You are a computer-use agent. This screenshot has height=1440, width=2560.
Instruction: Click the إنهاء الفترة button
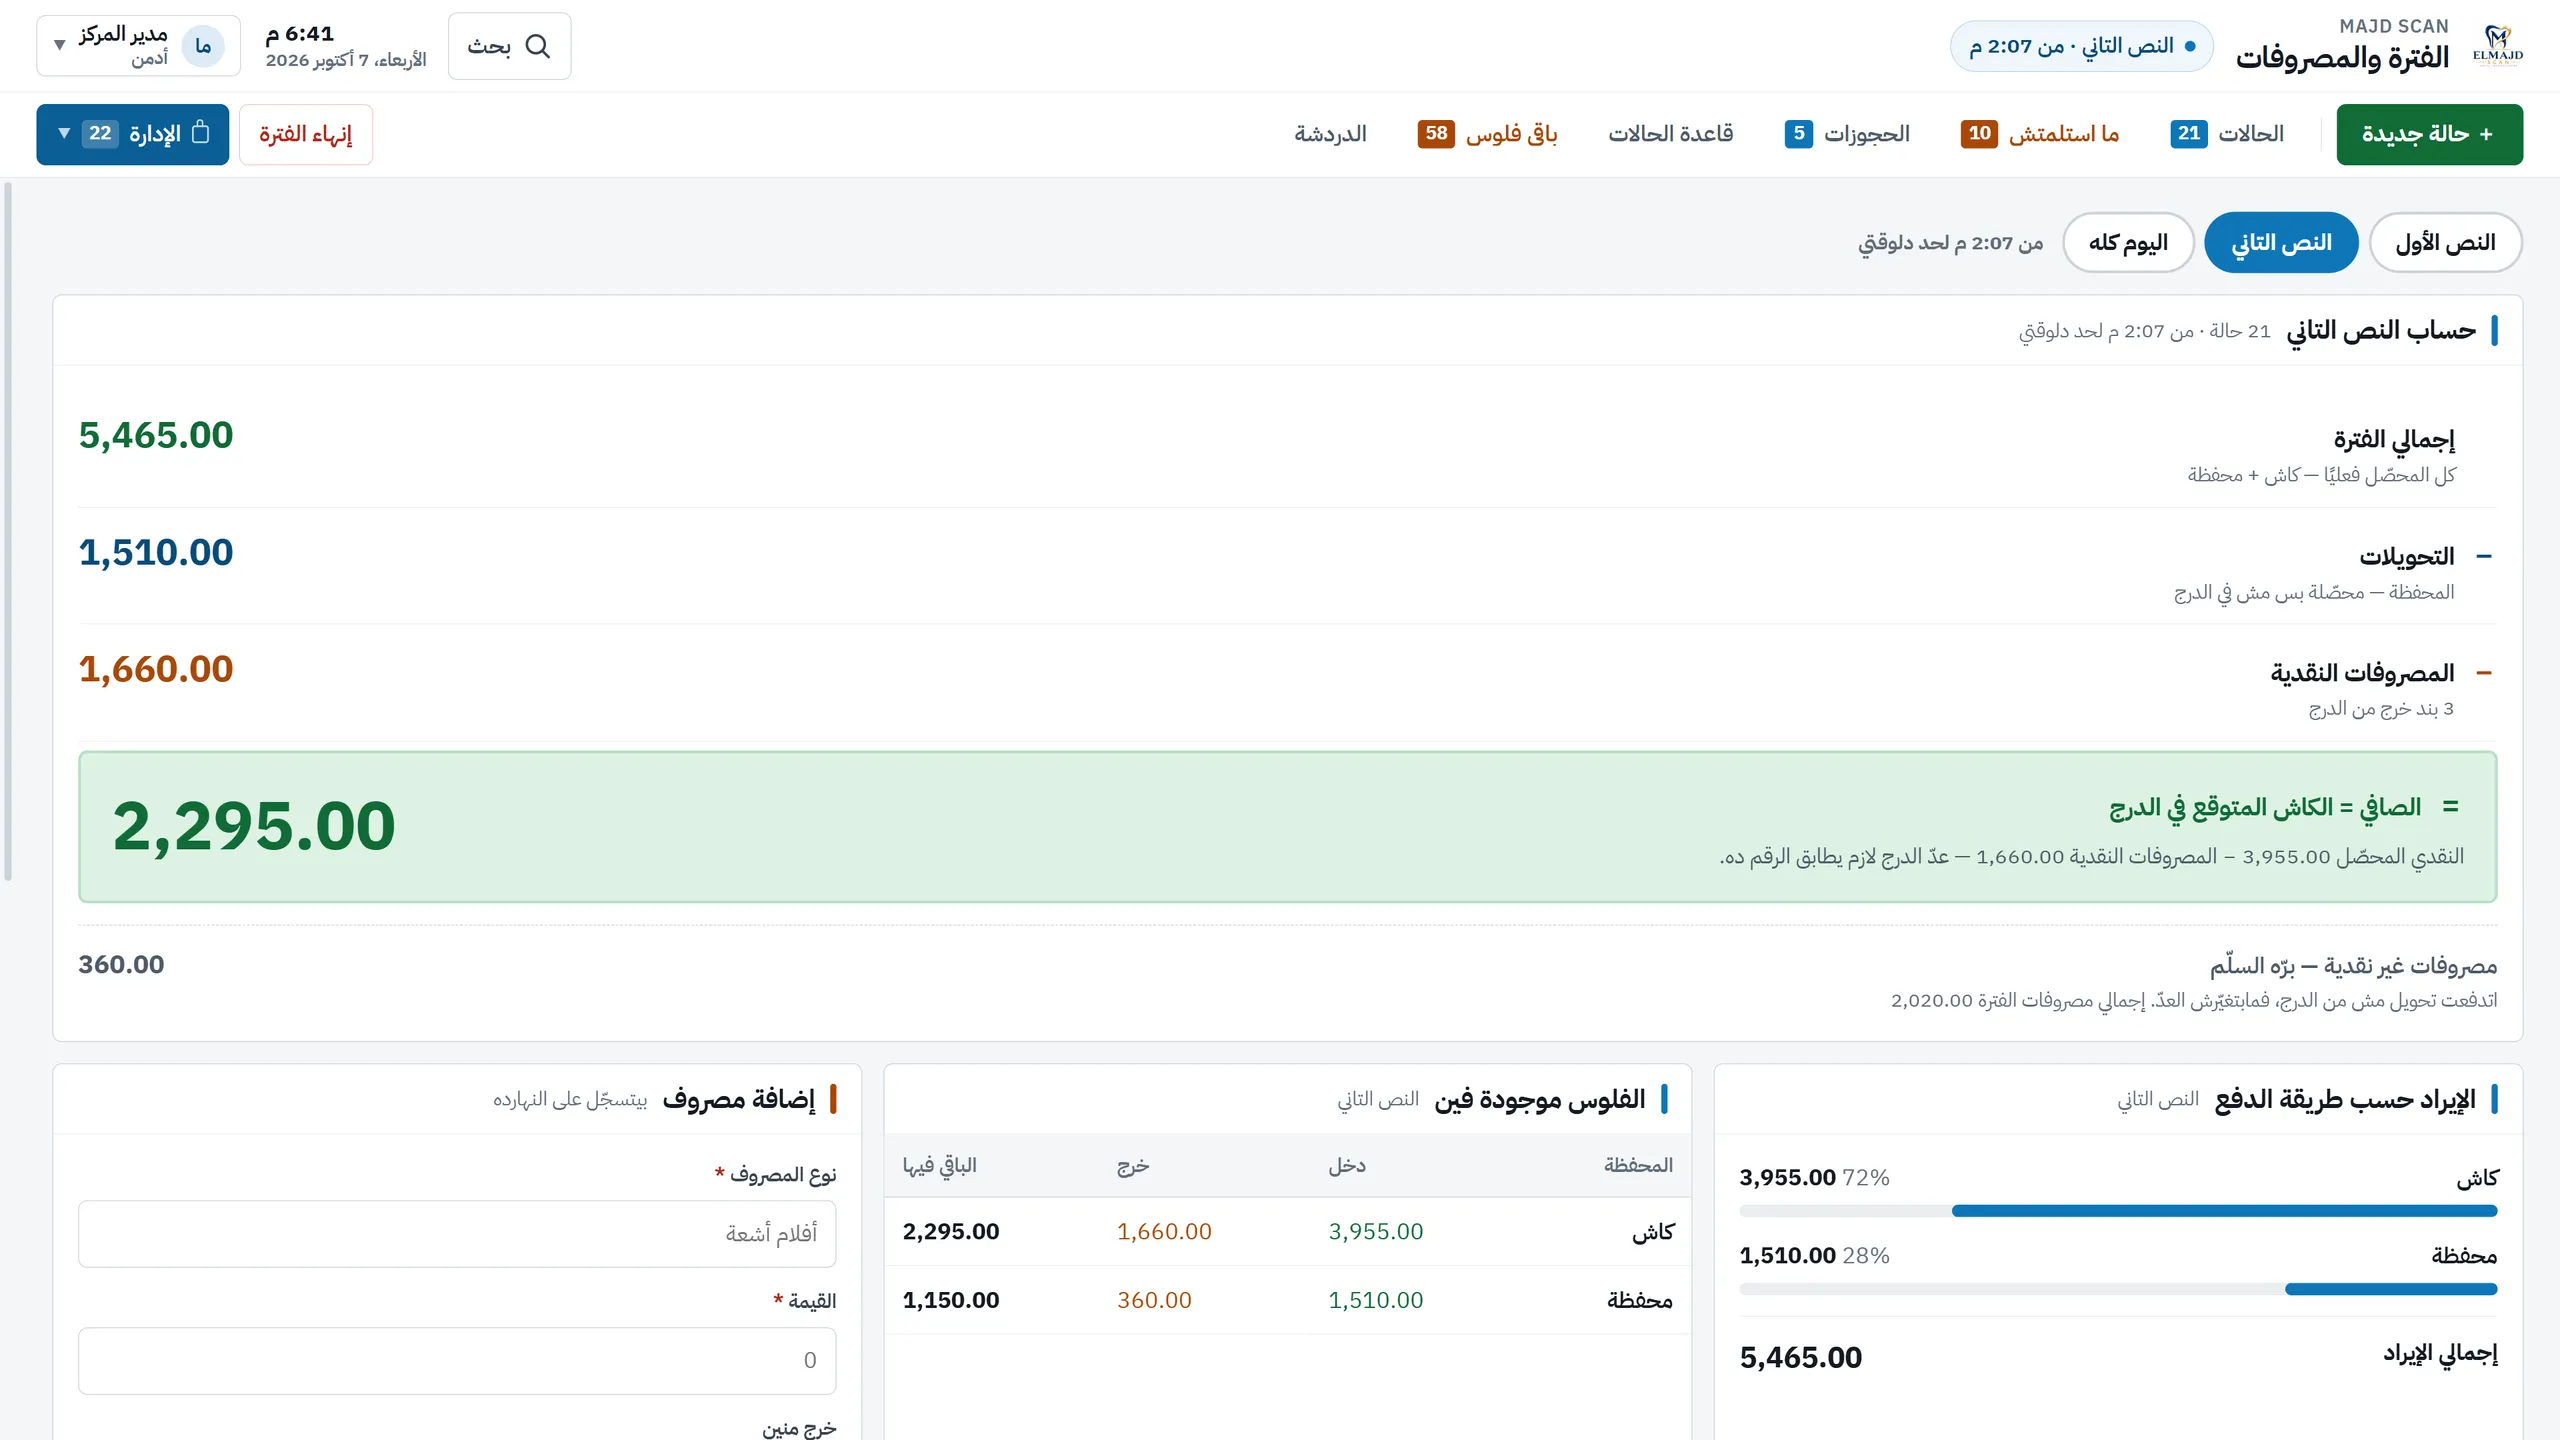(x=305, y=134)
